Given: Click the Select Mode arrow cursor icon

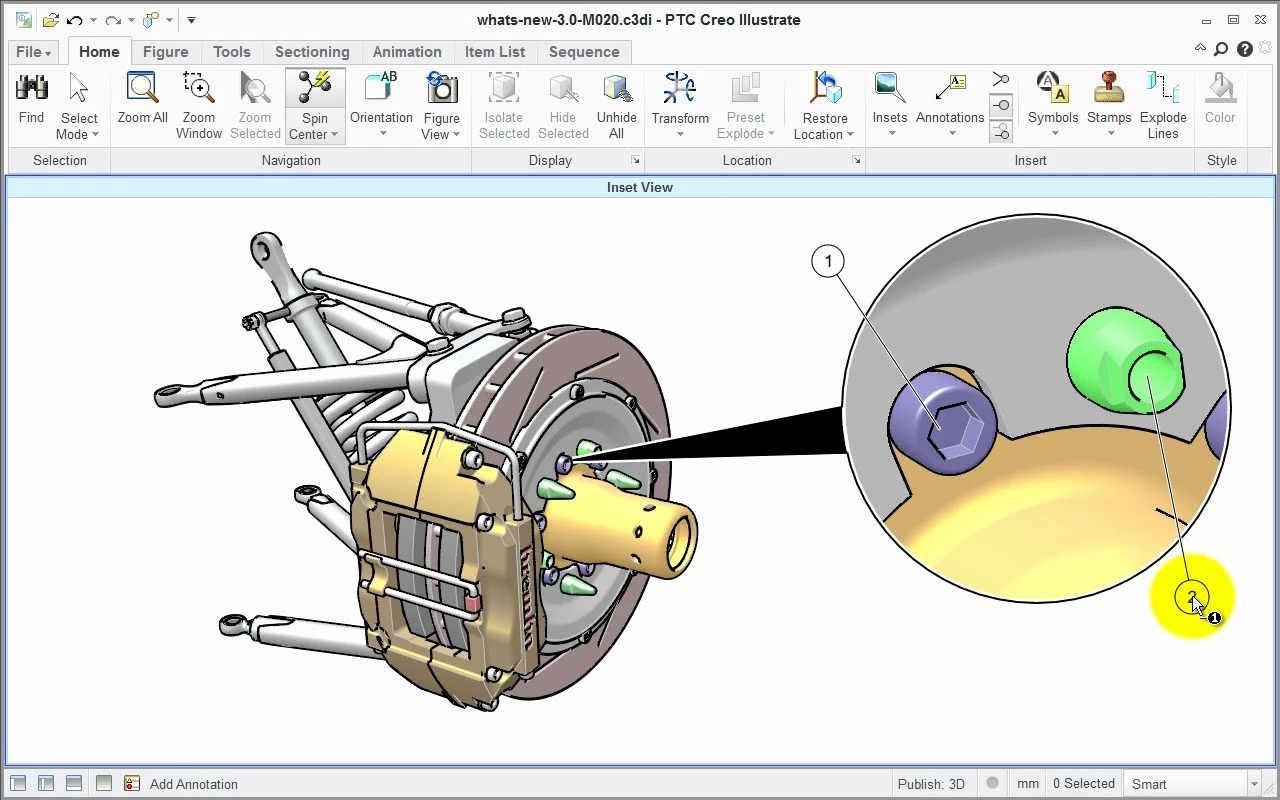Looking at the screenshot, I should [x=79, y=88].
